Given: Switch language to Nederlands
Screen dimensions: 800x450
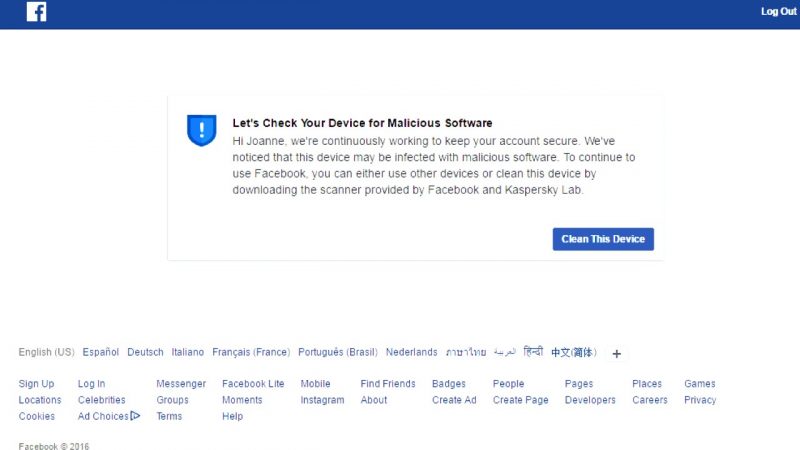Looking at the screenshot, I should tap(411, 352).
